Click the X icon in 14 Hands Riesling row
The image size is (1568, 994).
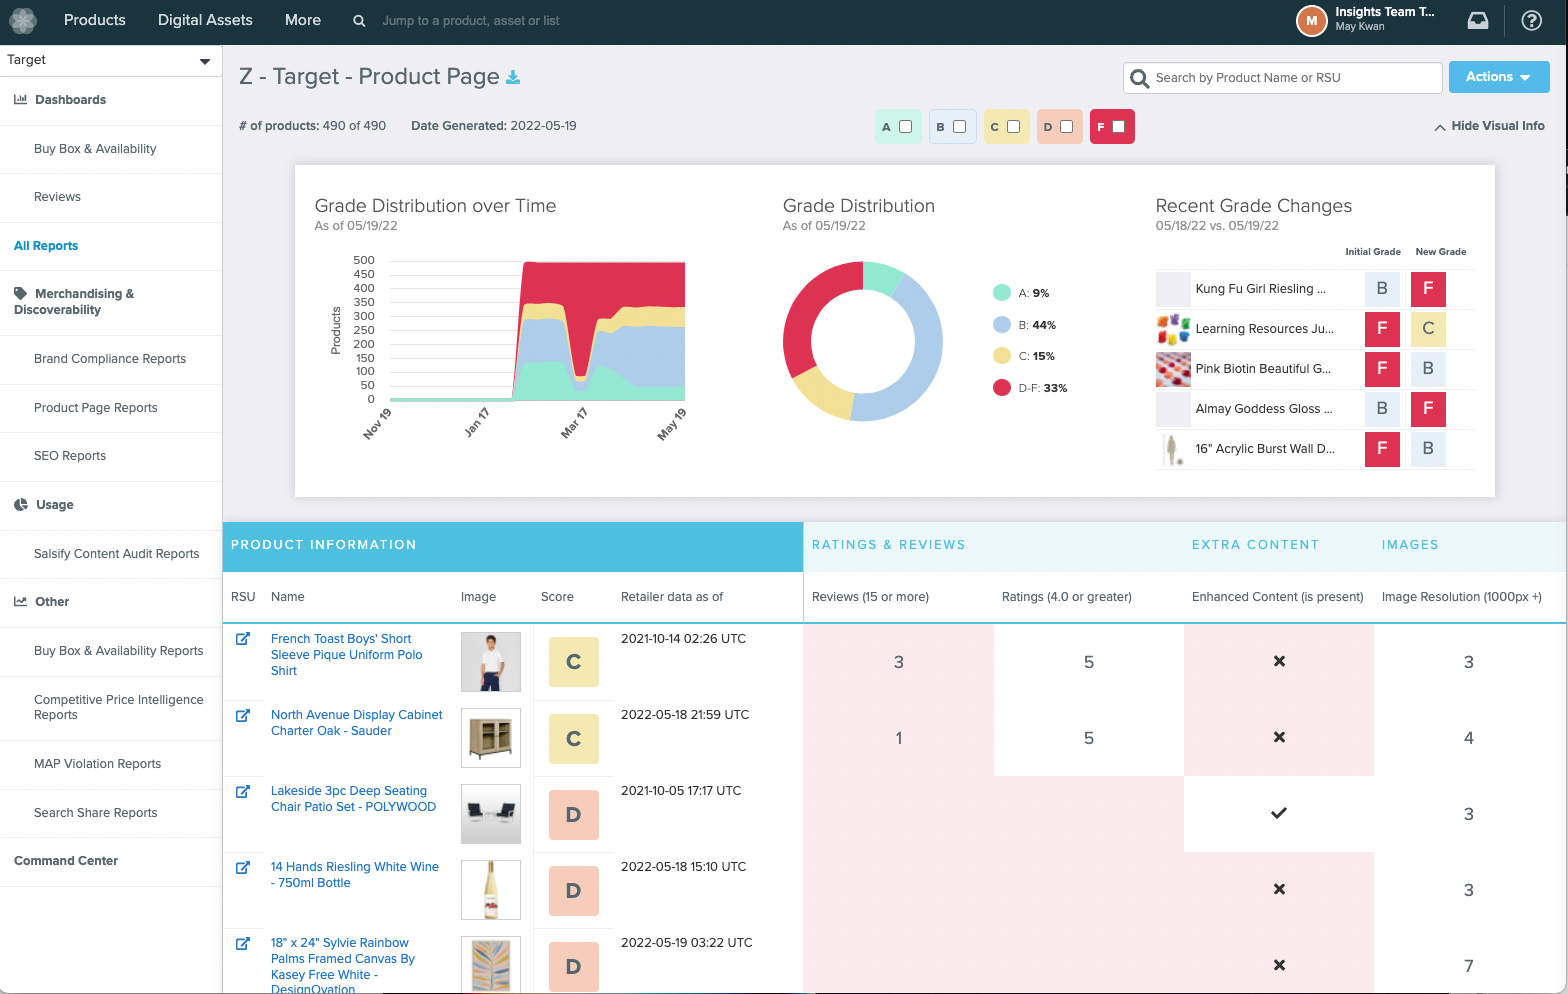(1279, 889)
